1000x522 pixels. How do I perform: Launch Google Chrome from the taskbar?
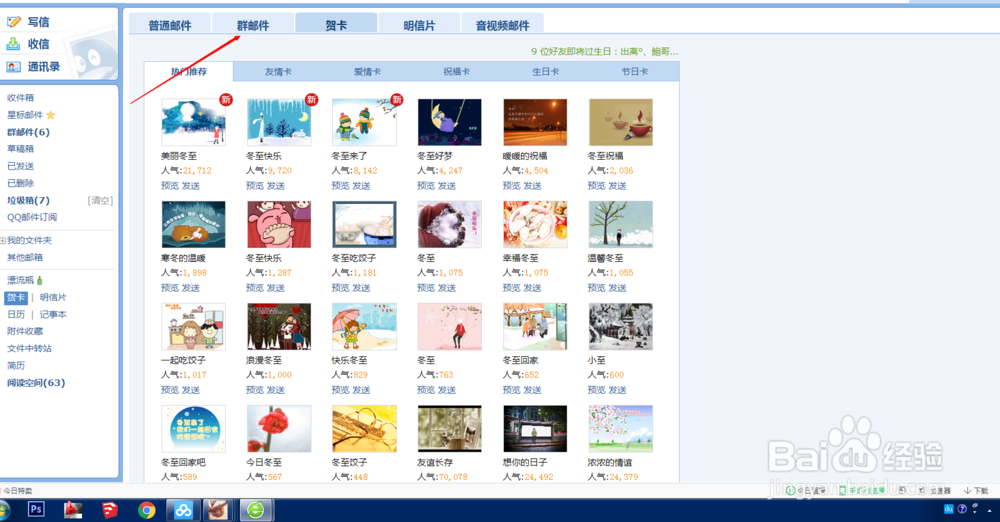[147, 510]
